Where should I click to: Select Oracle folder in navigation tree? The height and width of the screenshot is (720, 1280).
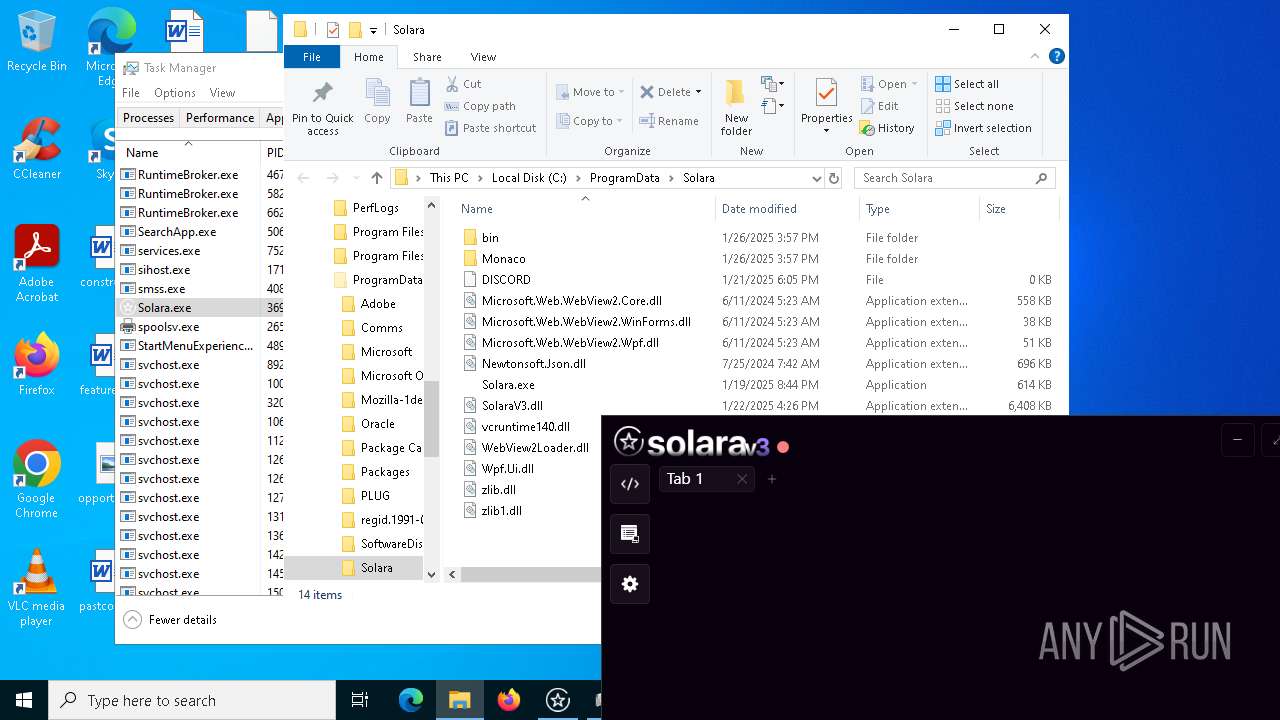pos(377,424)
